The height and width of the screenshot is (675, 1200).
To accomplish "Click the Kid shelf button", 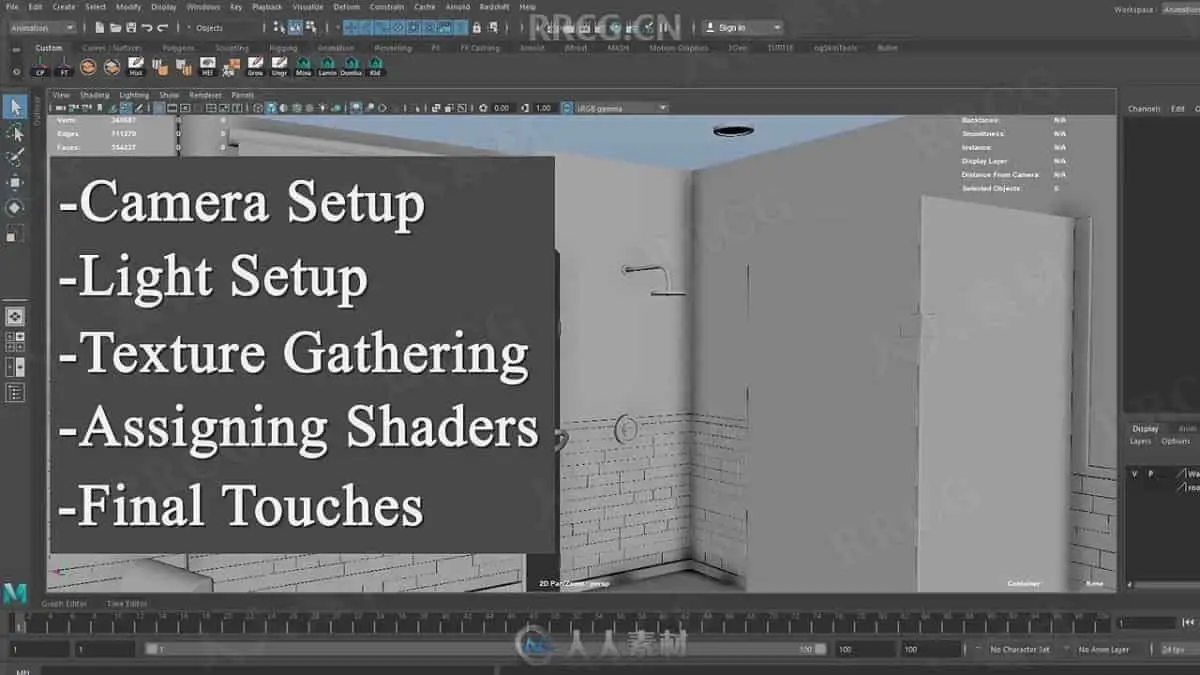I will coord(375,67).
